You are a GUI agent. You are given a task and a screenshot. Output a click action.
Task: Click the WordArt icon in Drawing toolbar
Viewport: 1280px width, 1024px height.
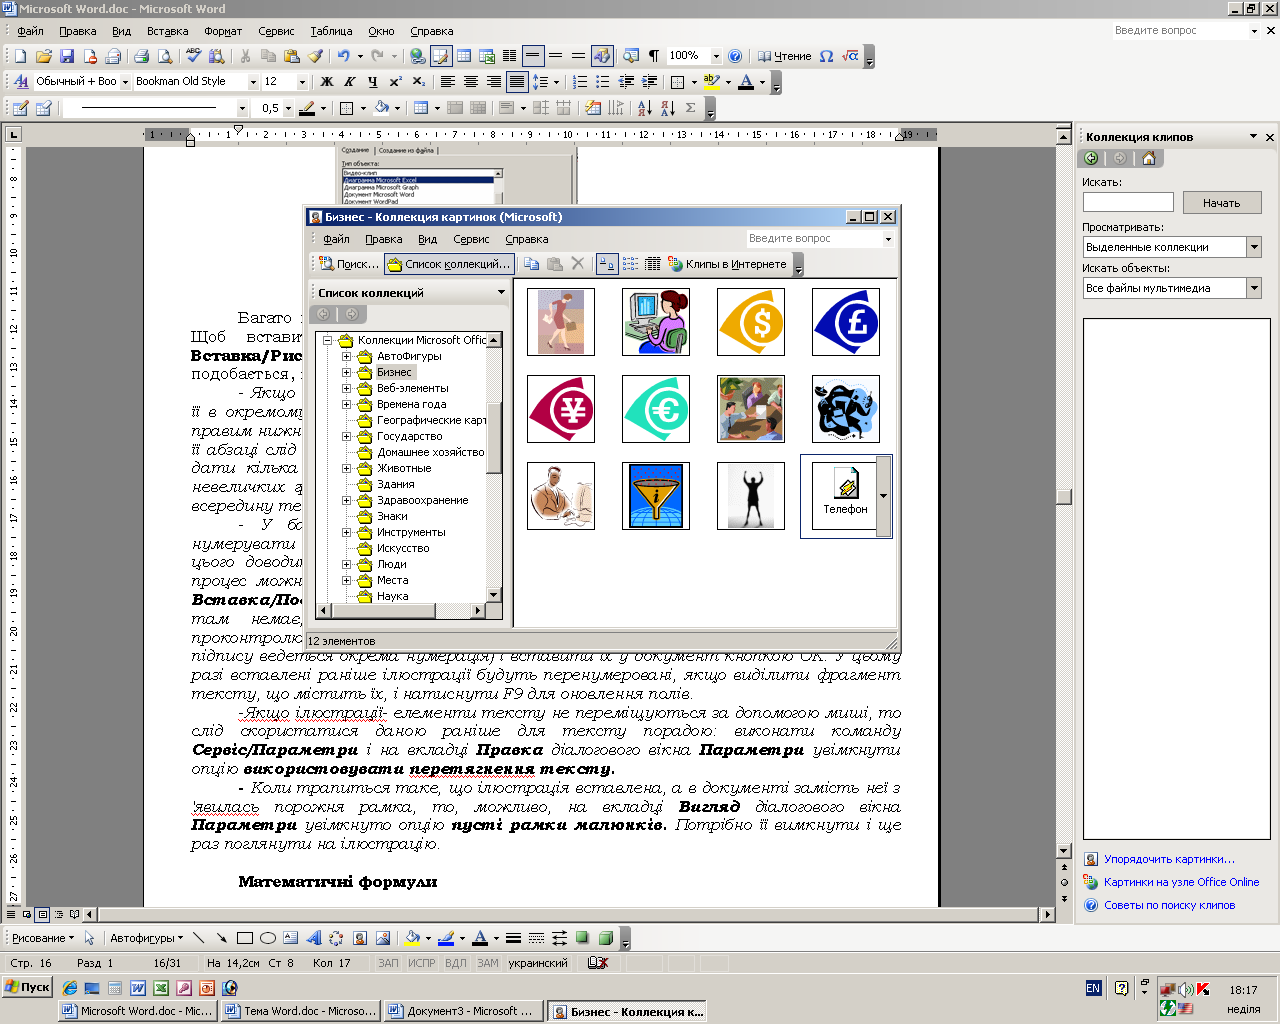(313, 938)
